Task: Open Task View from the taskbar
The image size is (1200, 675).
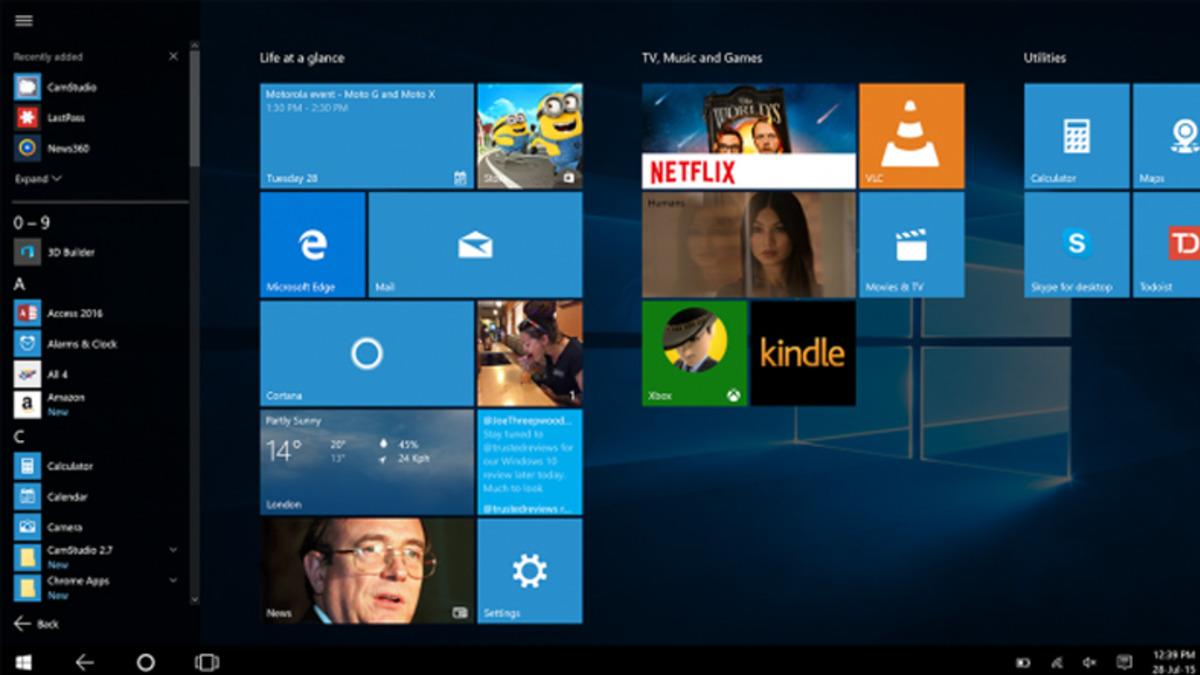Action: click(206, 662)
